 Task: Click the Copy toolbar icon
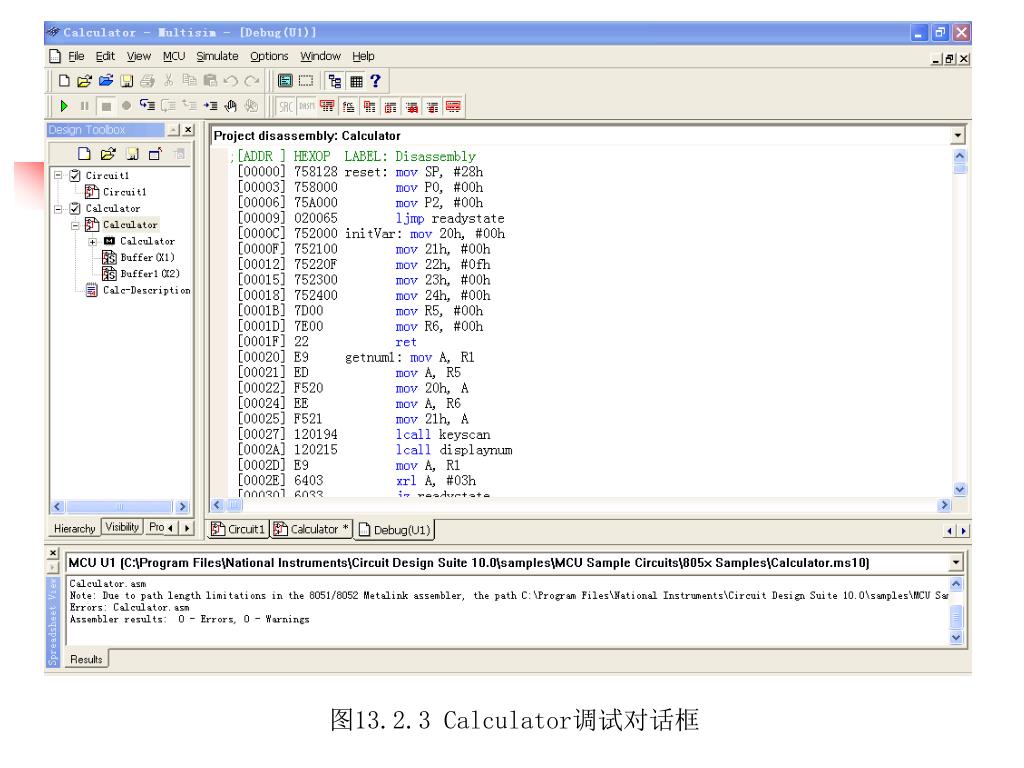(x=189, y=81)
